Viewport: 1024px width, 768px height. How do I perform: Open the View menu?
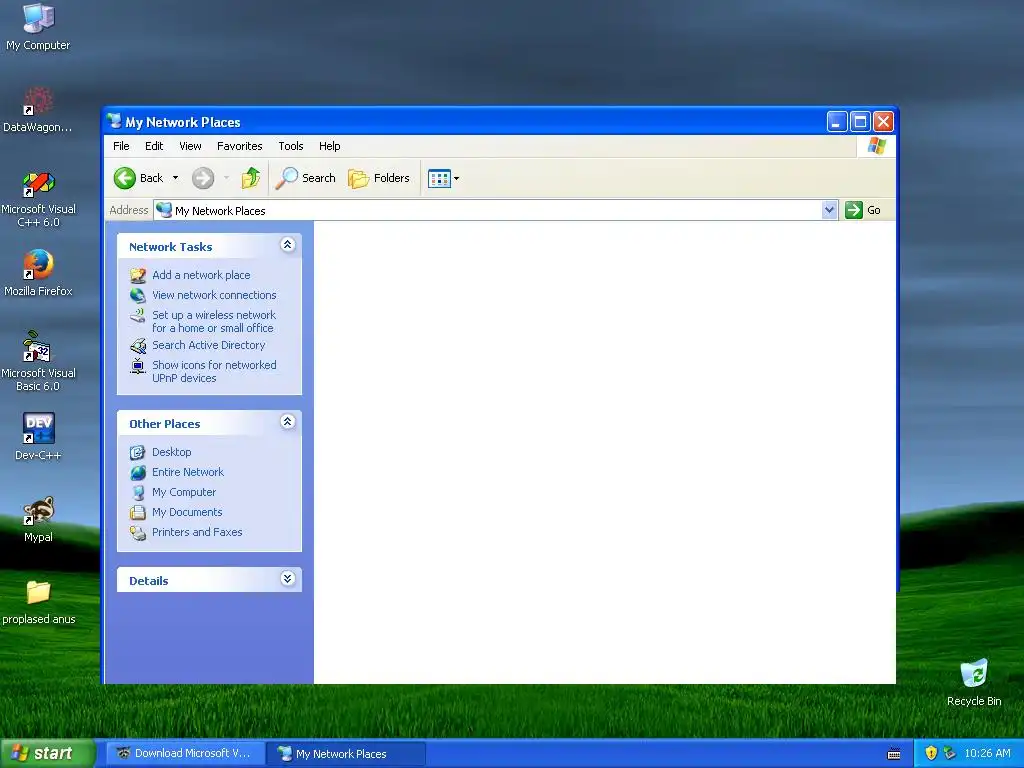(x=190, y=146)
